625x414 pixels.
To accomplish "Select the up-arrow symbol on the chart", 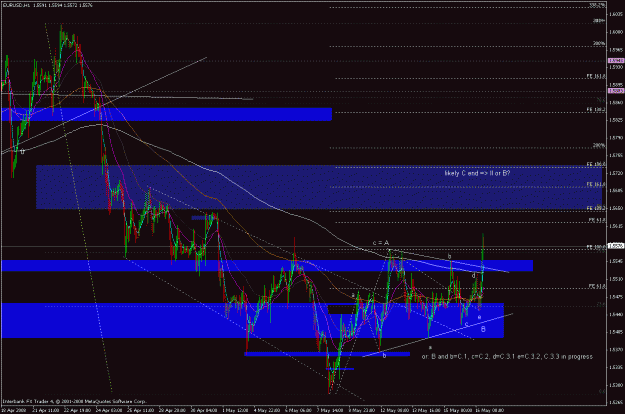I will pyautogui.click(x=22, y=151).
